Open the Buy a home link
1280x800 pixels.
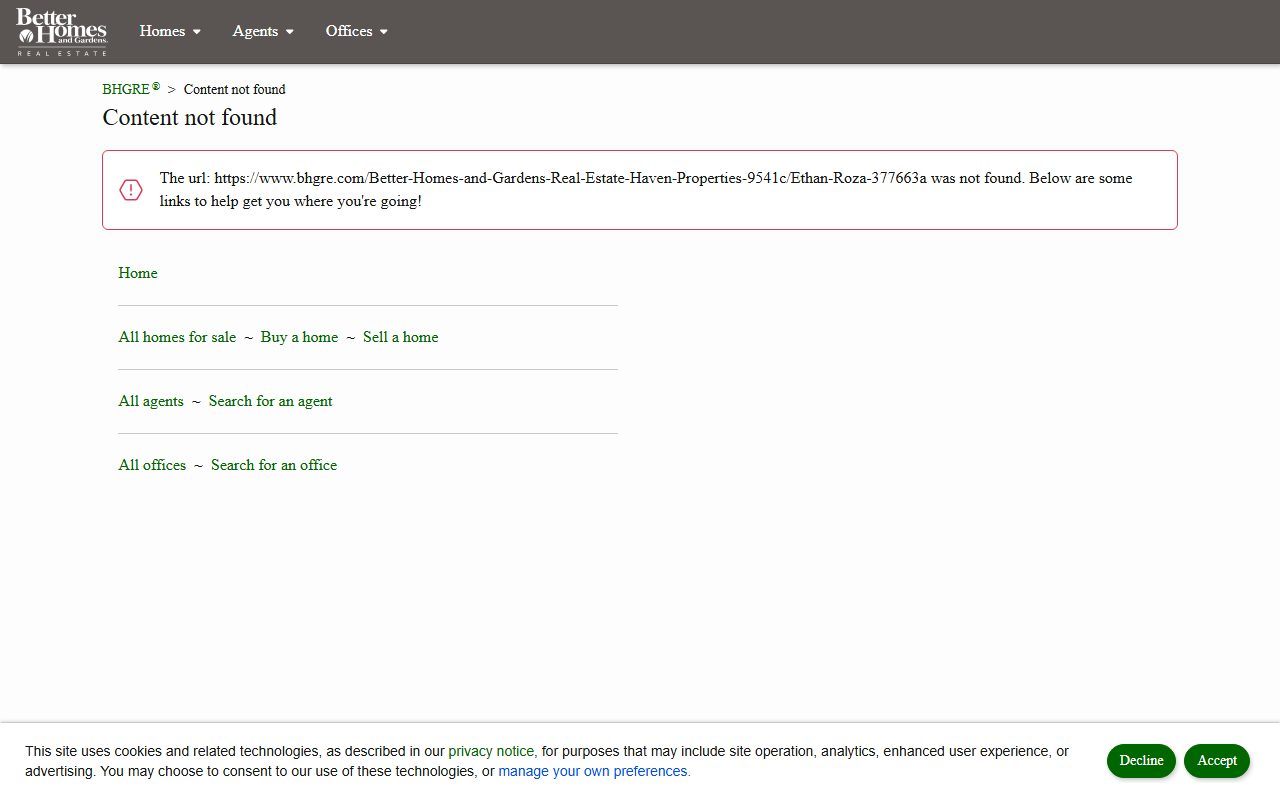pyautogui.click(x=299, y=337)
